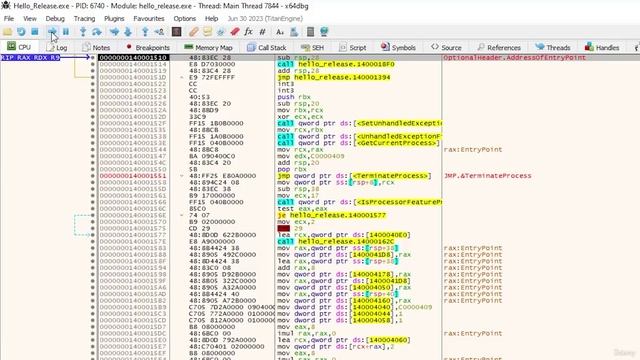Switch to the References tab
Viewport: 640px width, 360px height.
498,47
